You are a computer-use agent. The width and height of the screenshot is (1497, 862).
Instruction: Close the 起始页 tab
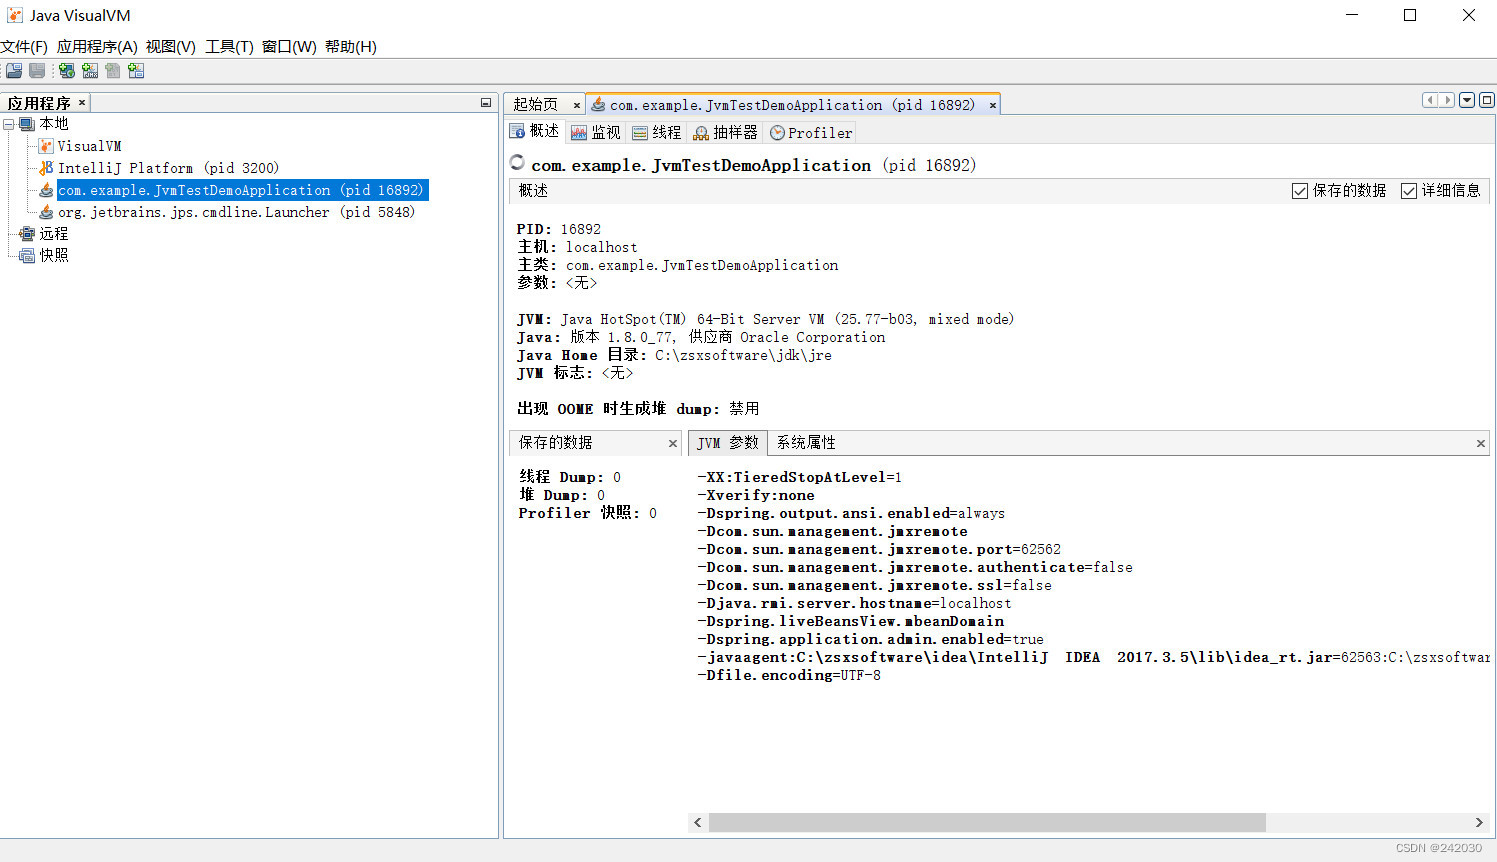(x=577, y=105)
